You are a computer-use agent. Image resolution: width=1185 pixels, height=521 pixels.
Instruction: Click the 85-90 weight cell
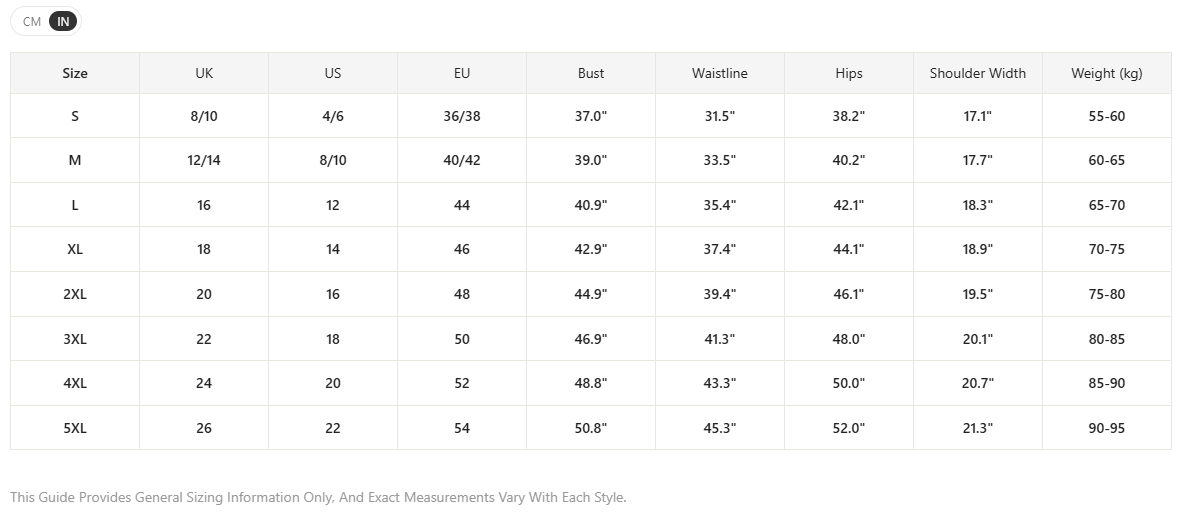[1106, 383]
